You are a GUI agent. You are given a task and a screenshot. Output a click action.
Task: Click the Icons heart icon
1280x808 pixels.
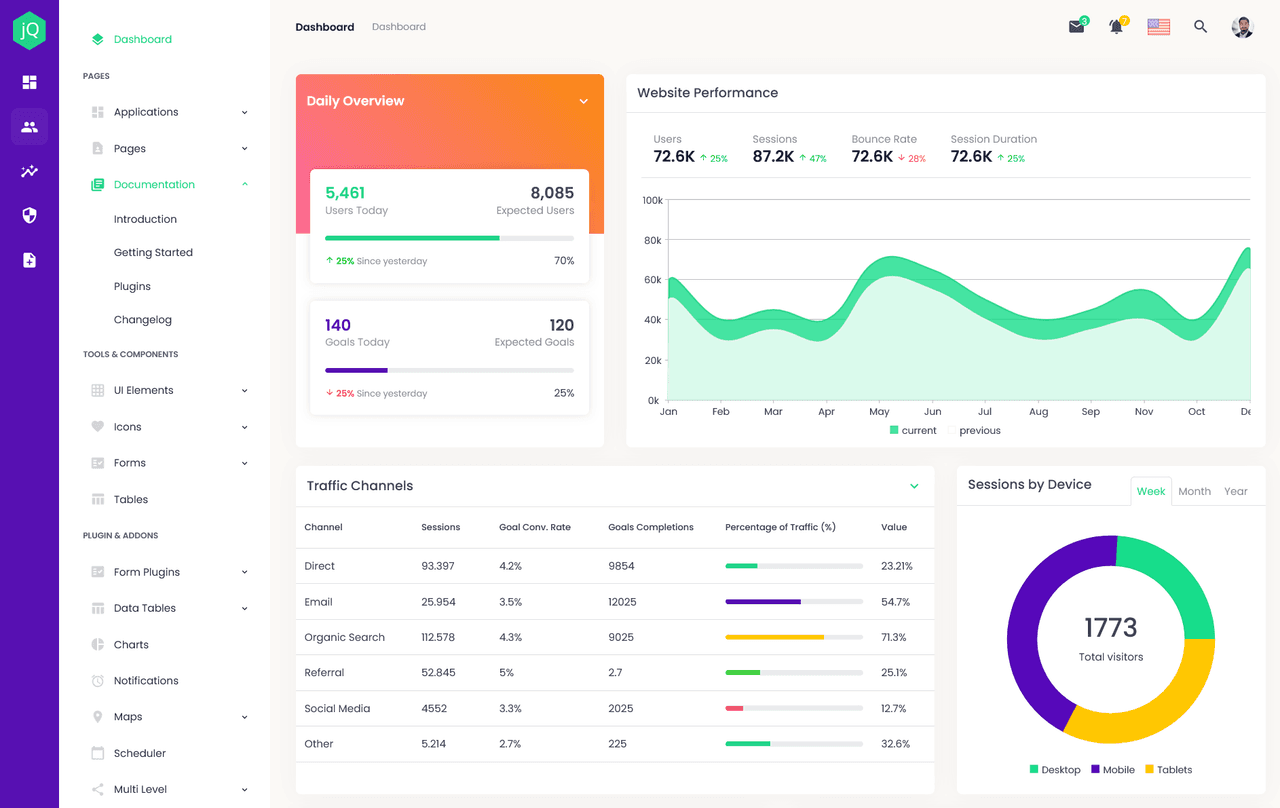tap(97, 427)
